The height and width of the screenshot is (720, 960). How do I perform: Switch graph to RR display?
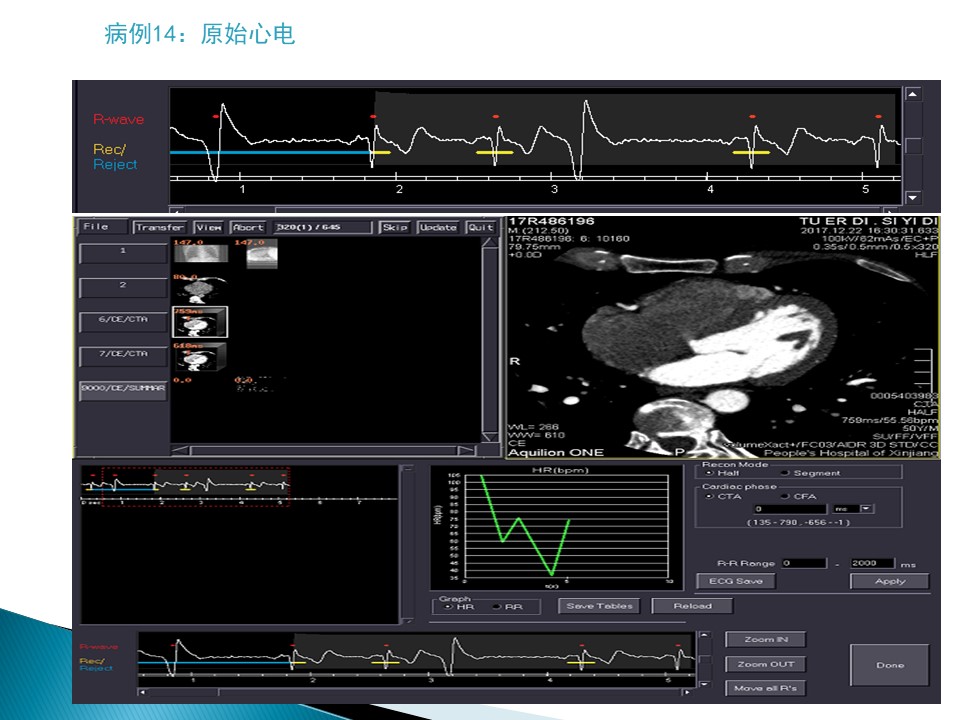coord(497,607)
